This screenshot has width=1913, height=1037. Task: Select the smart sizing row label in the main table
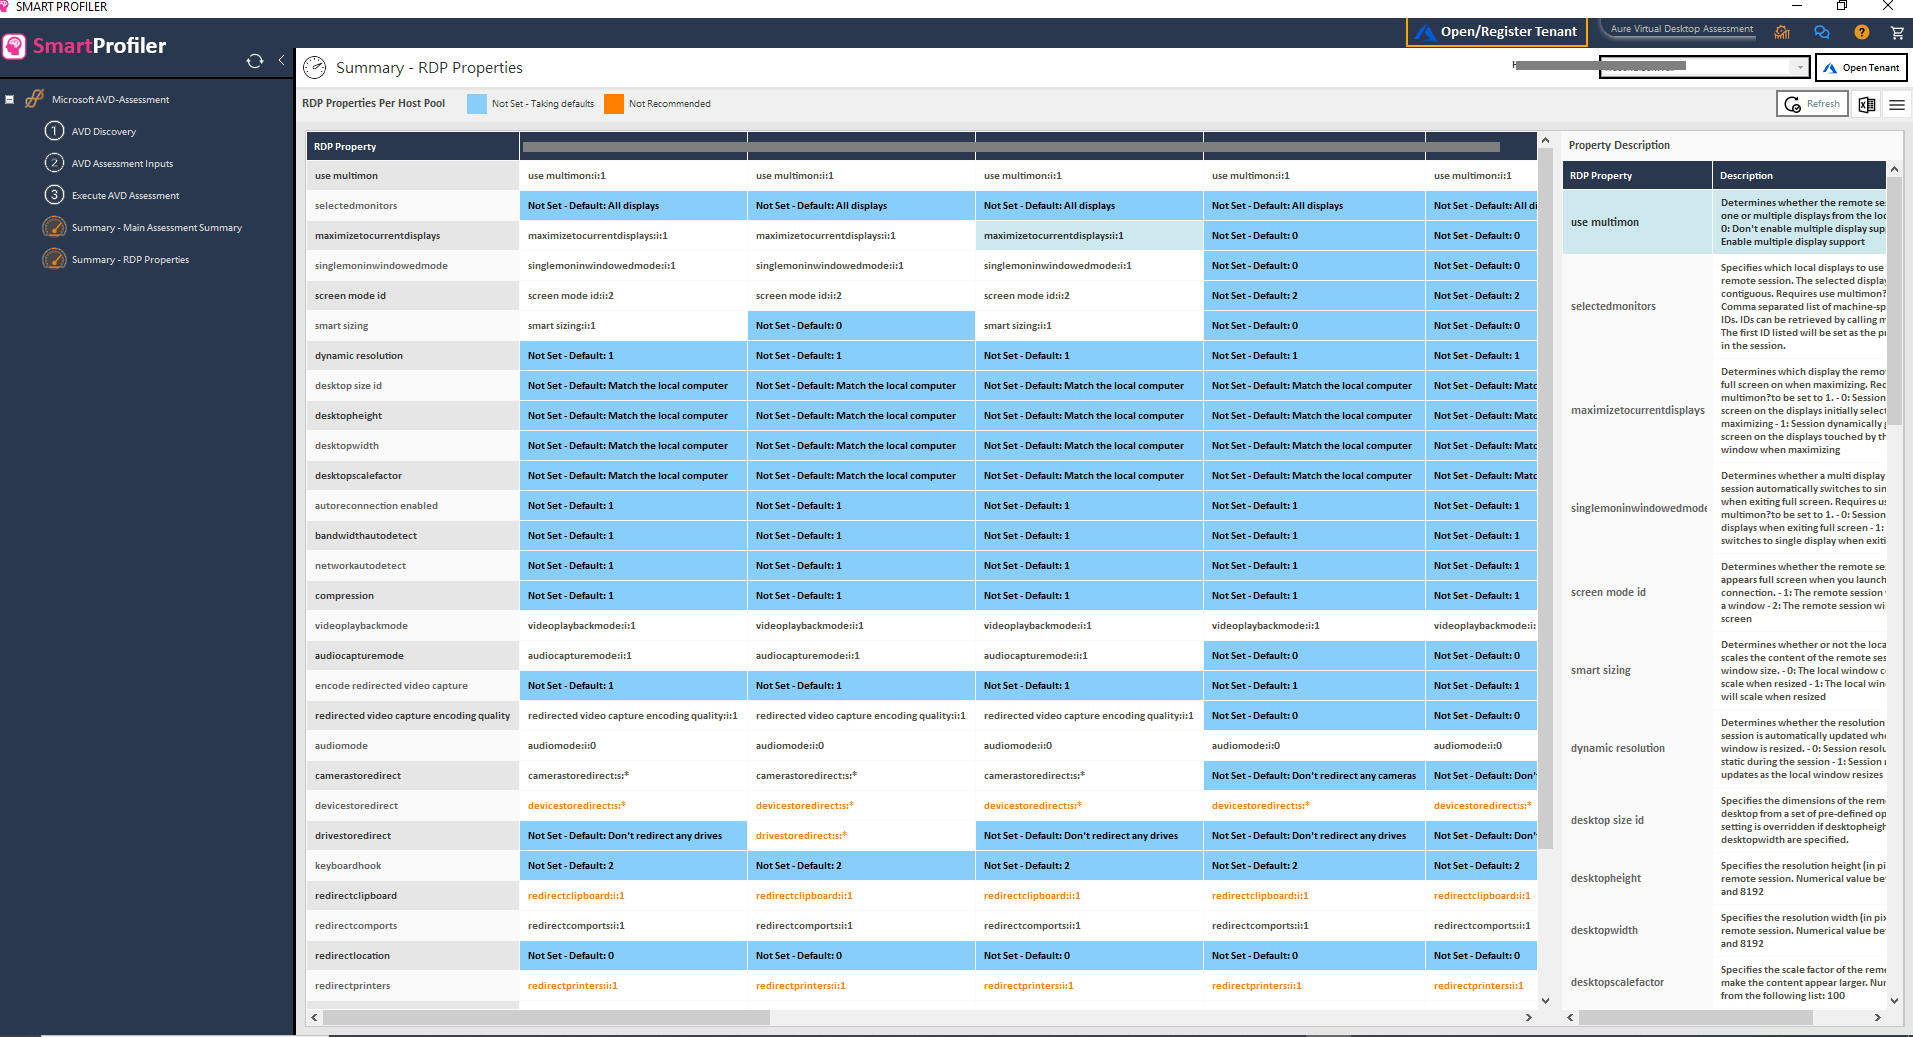[412, 325]
